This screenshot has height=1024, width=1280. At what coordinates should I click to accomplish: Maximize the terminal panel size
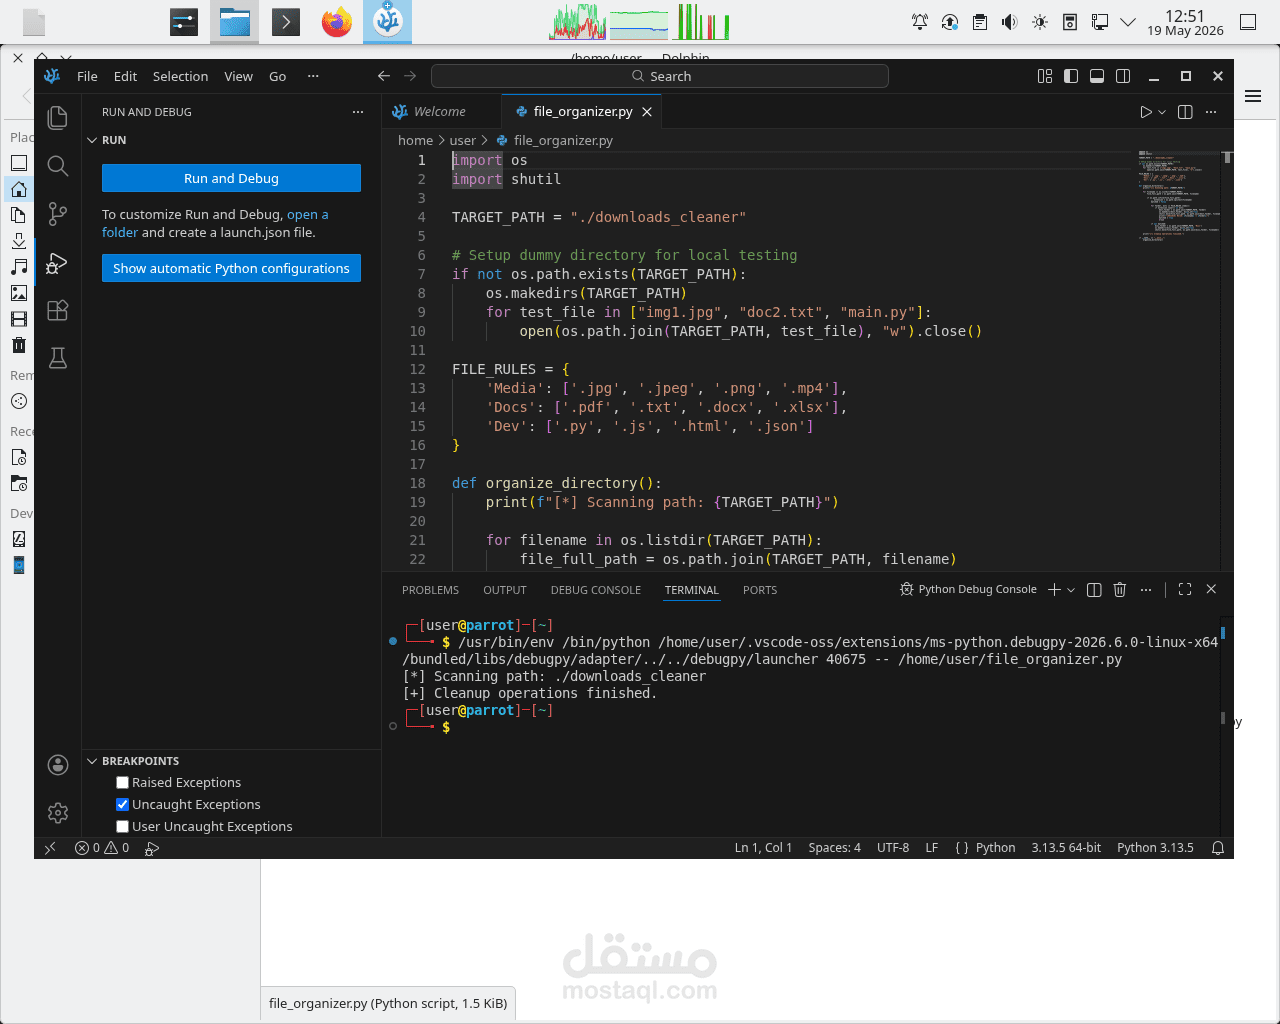1185,590
